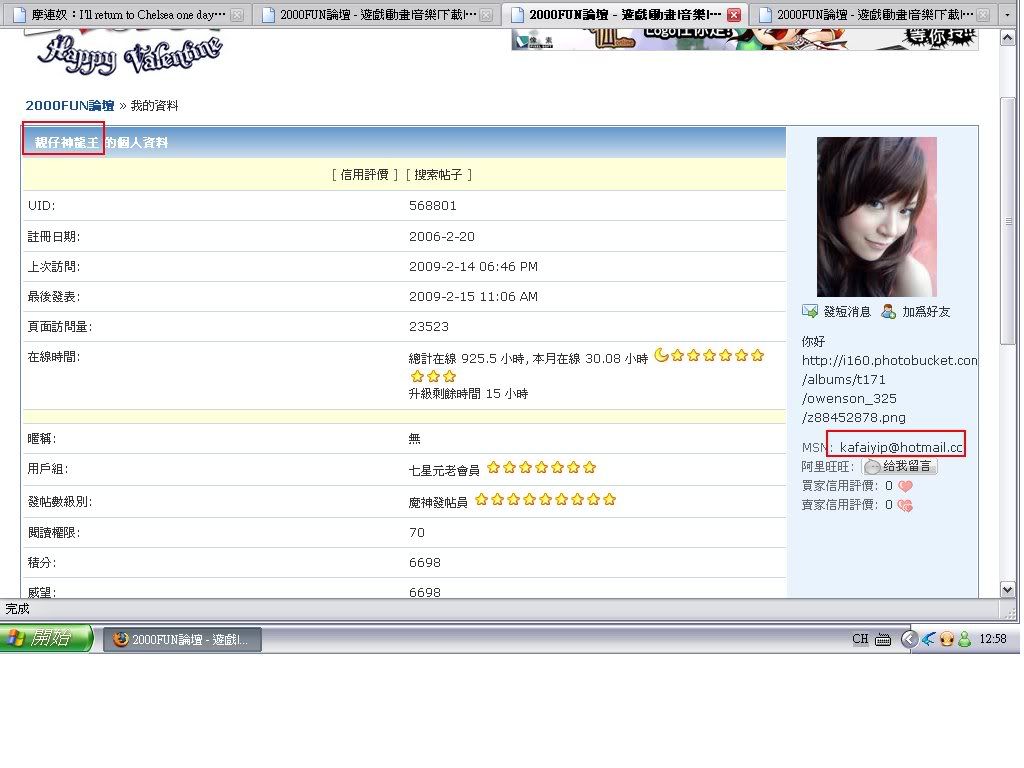Image resolution: width=1024 pixels, height=768 pixels.
Task: Click the blue bird icon in system tray
Action: pyautogui.click(x=927, y=639)
